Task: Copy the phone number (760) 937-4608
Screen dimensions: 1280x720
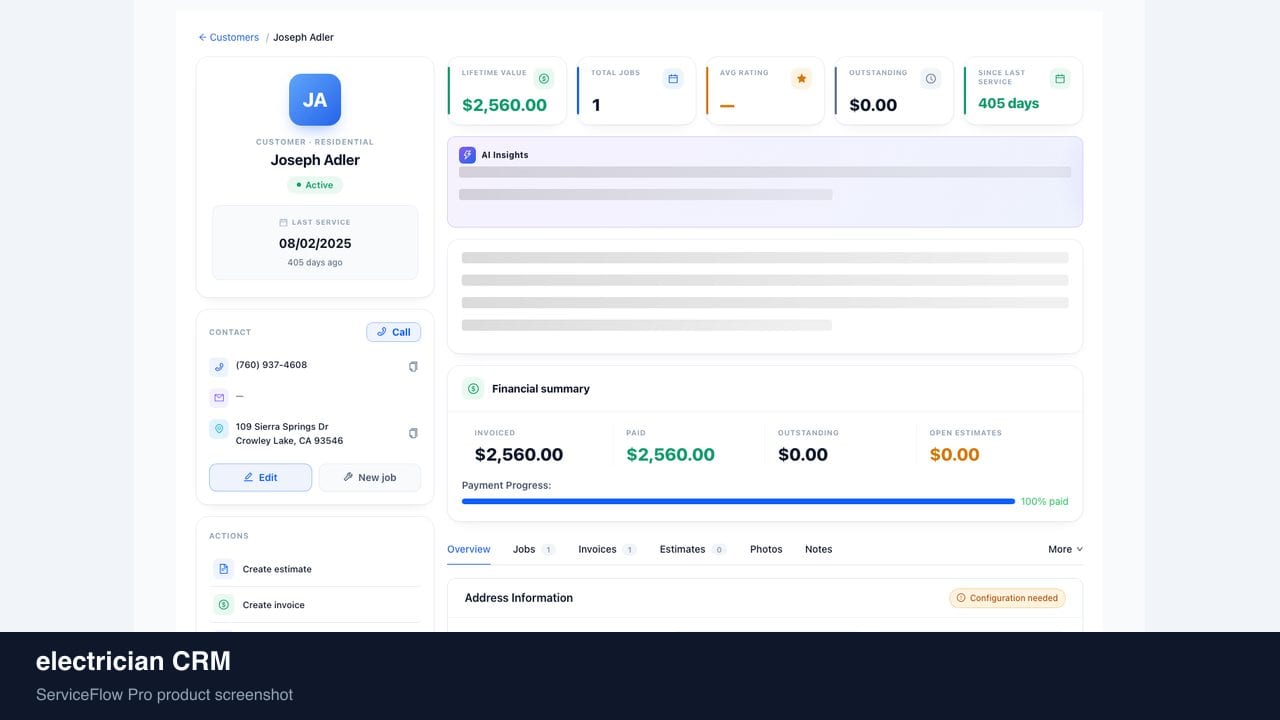Action: click(413, 366)
